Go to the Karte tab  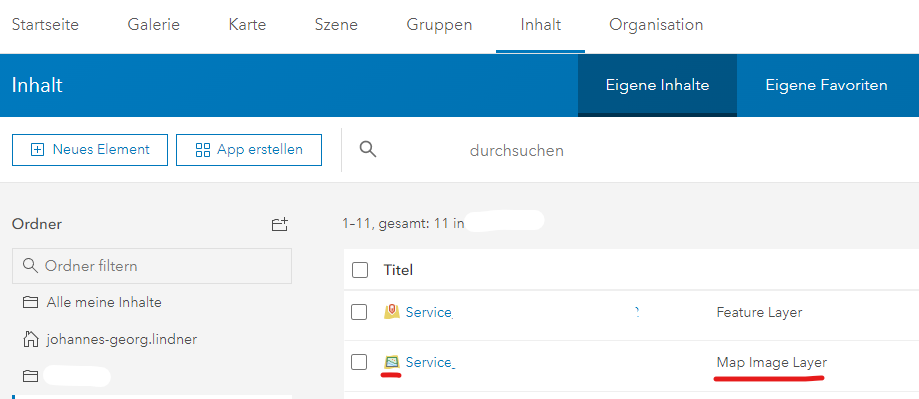(247, 25)
